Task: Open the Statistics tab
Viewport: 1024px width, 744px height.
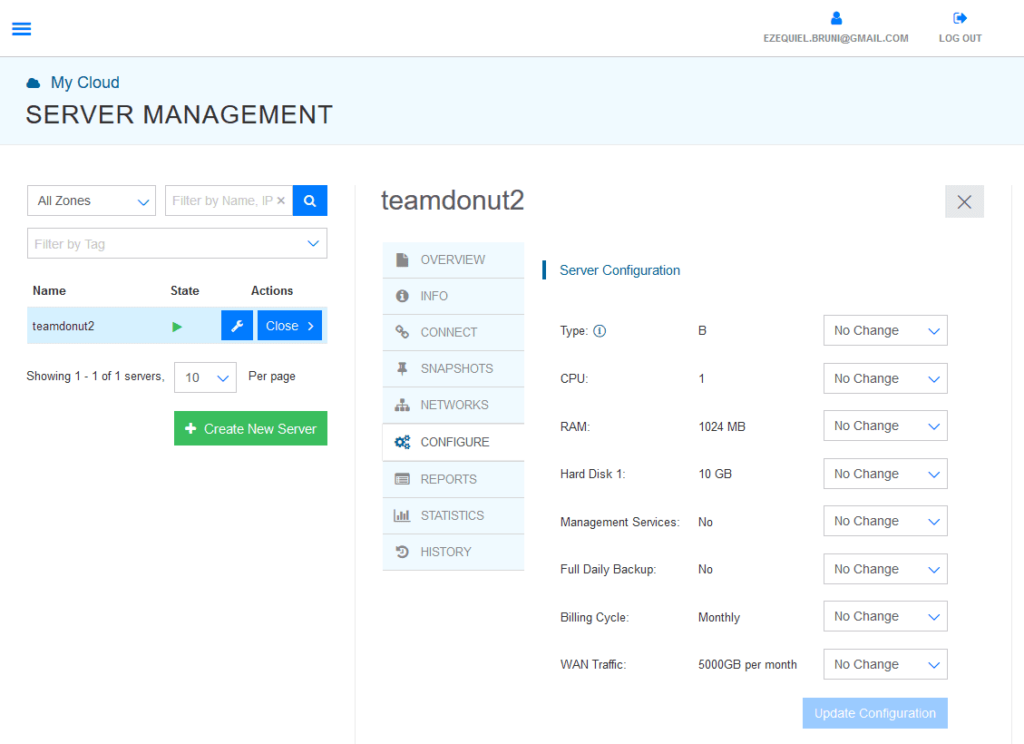Action: click(x=453, y=516)
